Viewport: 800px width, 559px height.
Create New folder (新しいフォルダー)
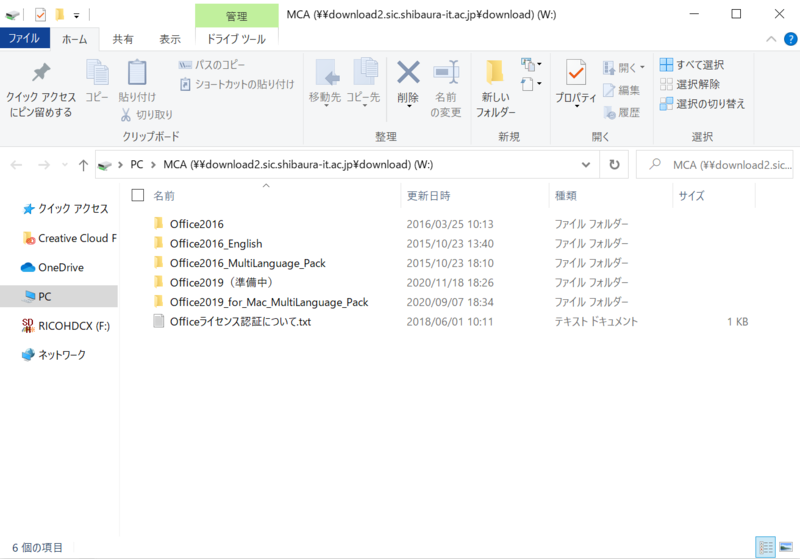tap(495, 89)
